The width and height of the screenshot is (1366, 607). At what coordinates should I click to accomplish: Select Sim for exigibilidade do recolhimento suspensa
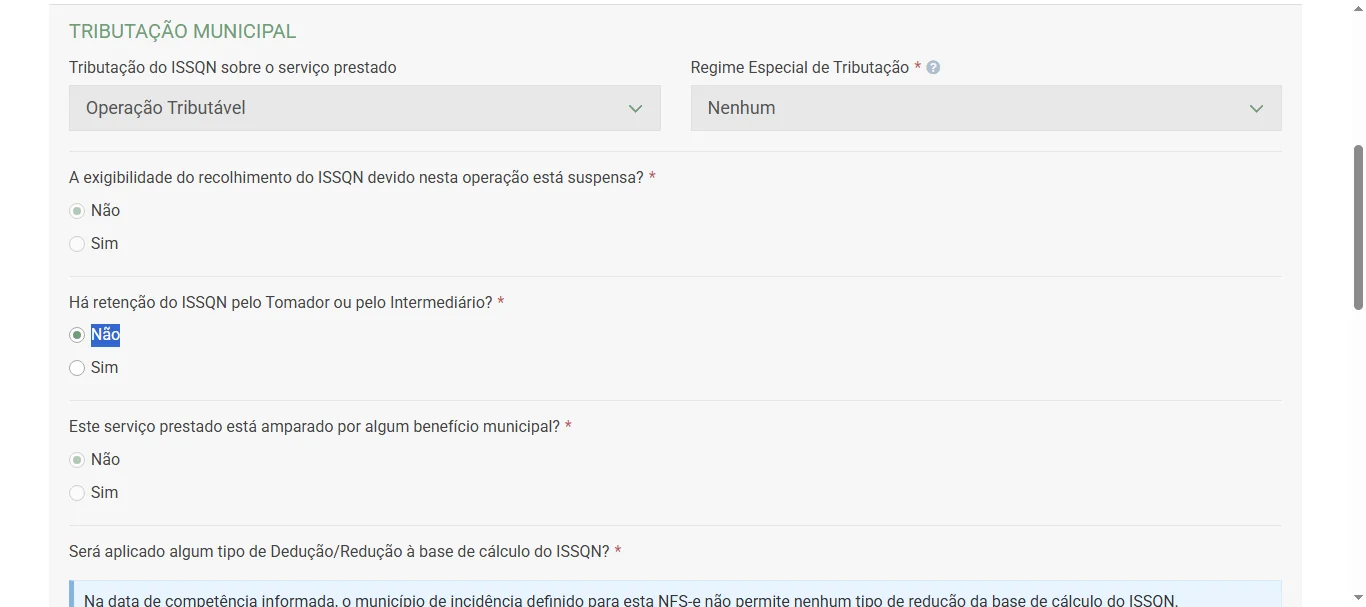tap(77, 243)
